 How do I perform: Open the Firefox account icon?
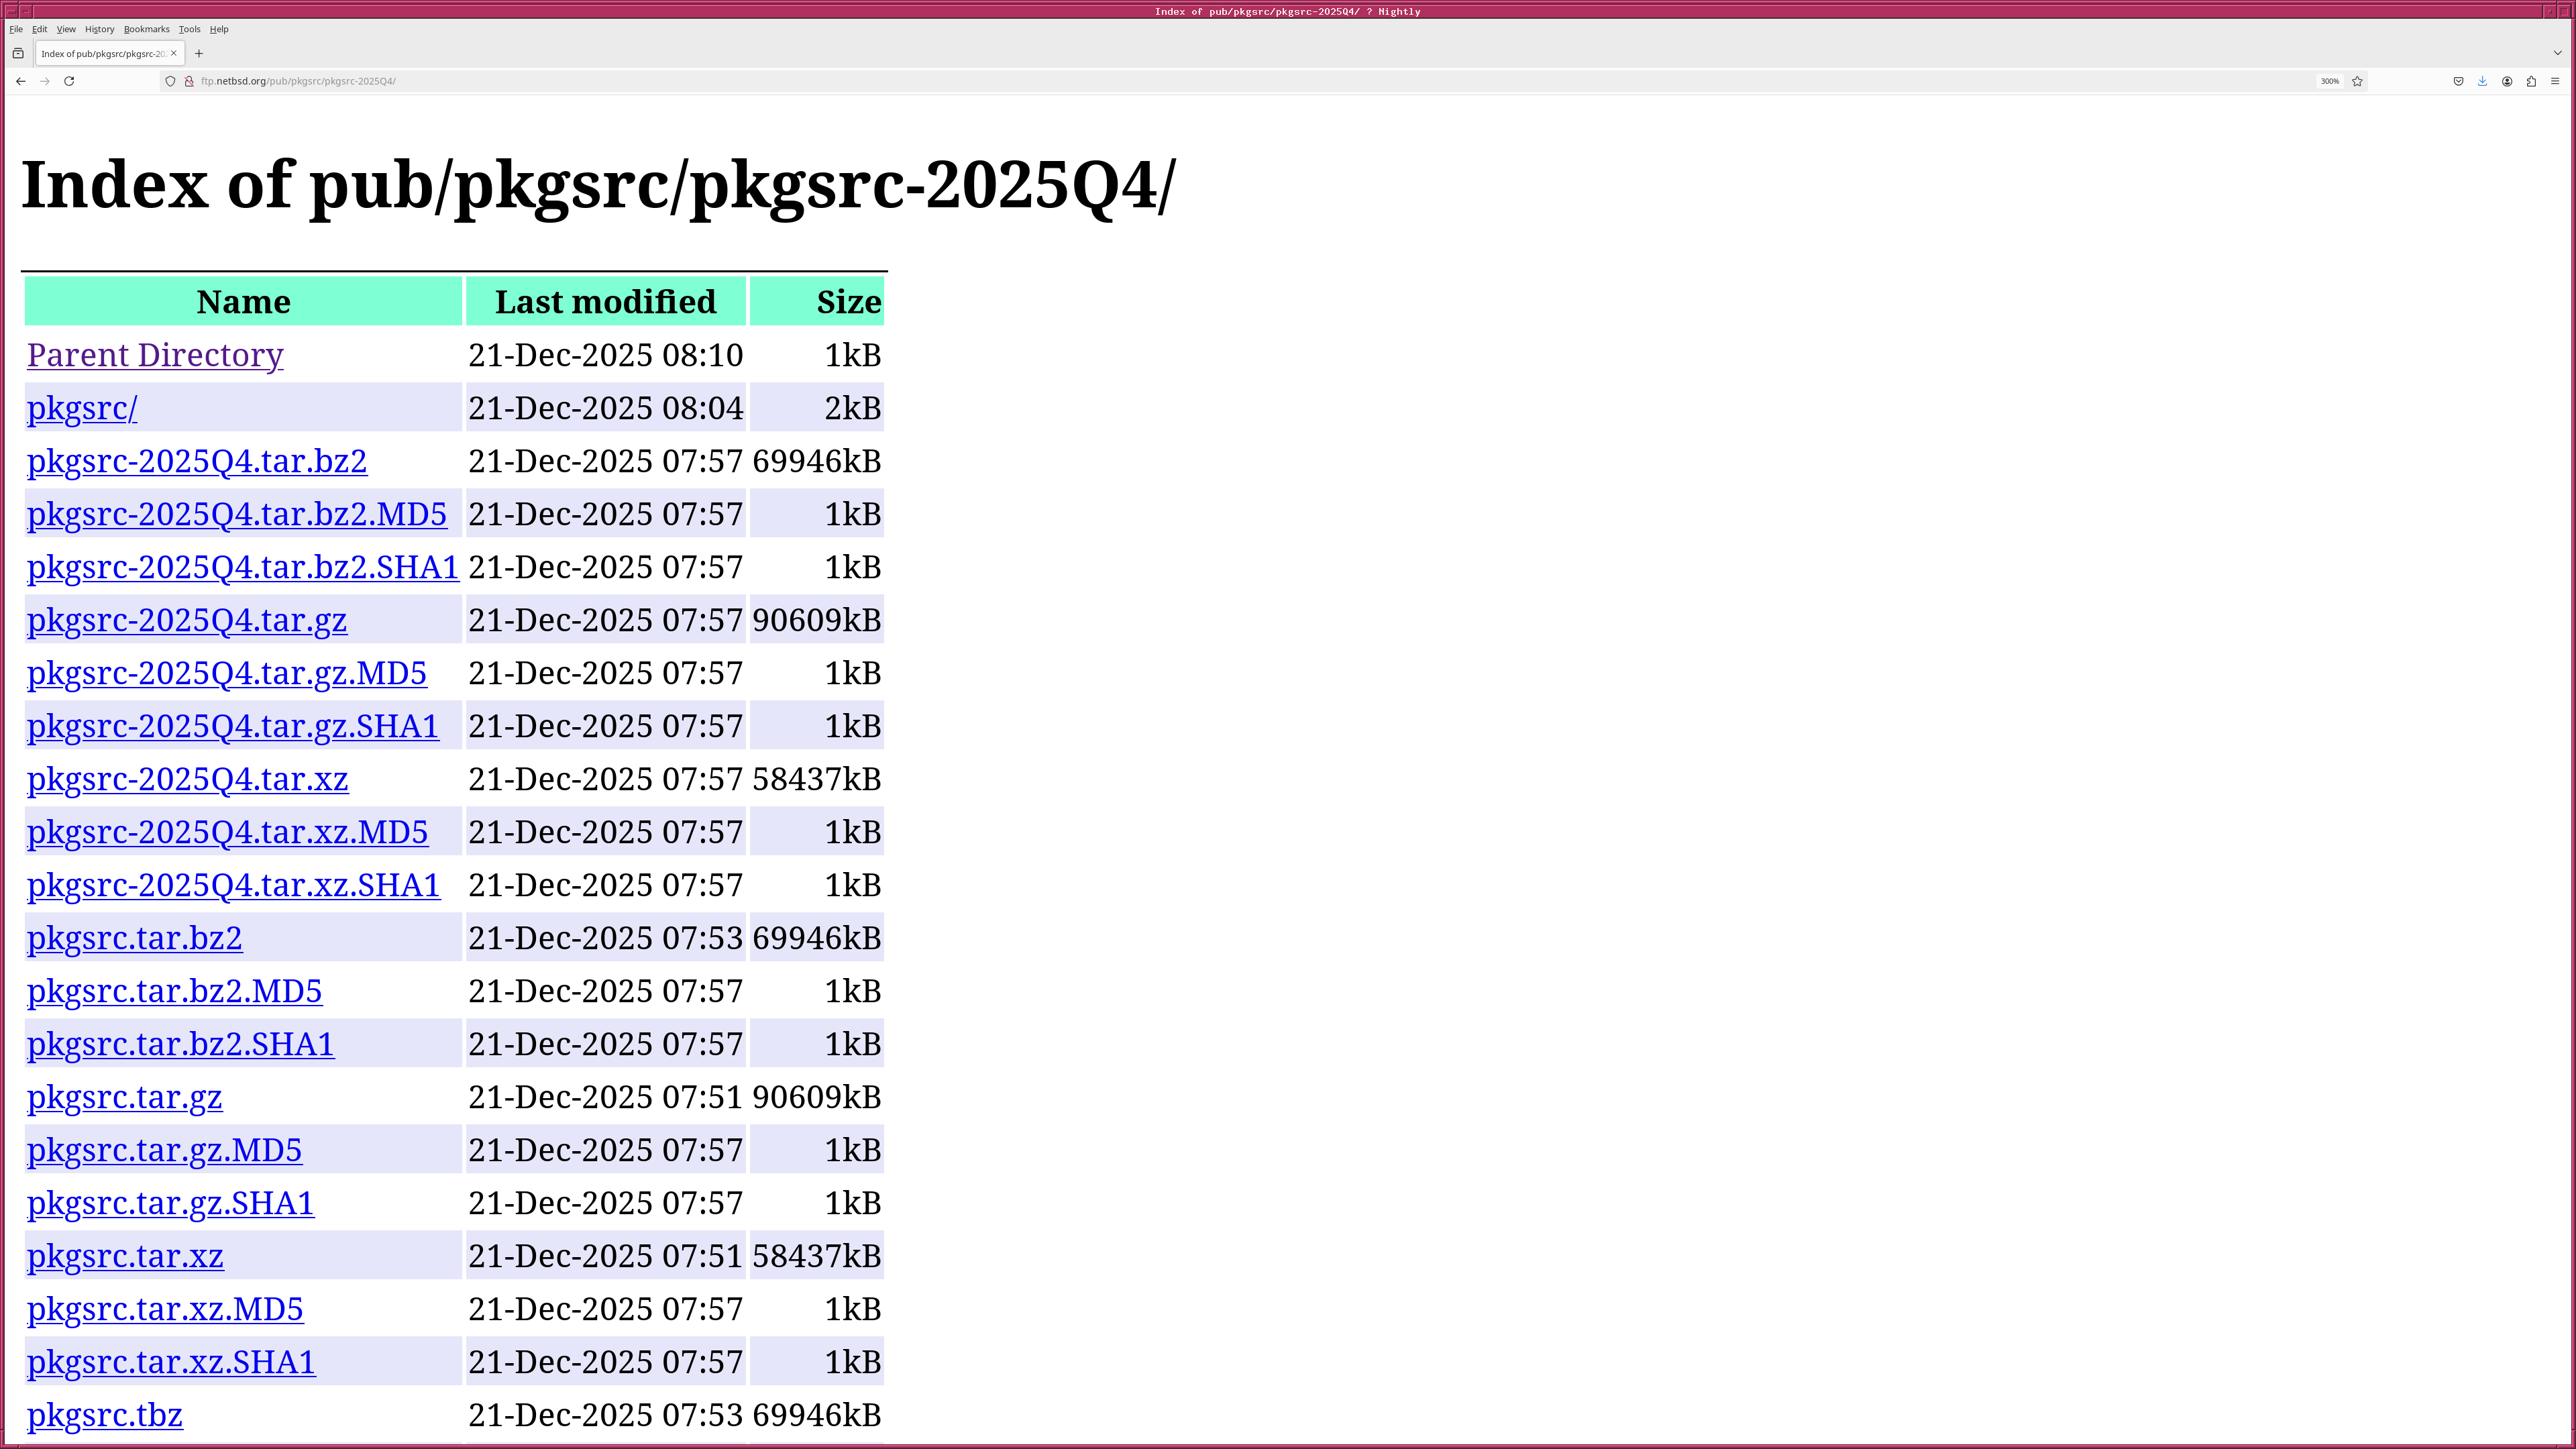(x=2507, y=81)
